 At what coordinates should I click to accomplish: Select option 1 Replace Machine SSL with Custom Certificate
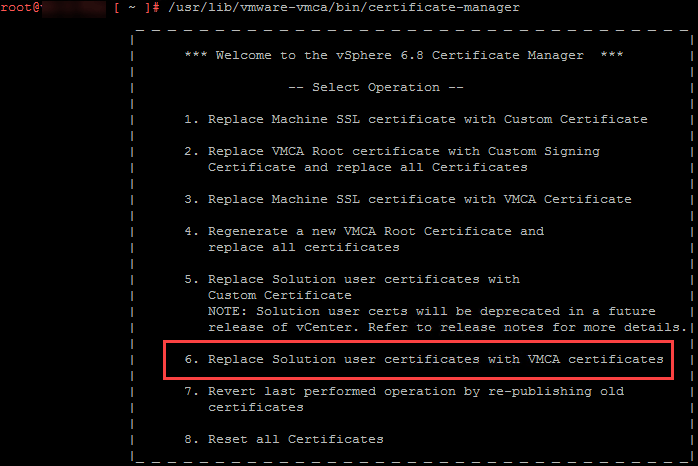[416, 119]
